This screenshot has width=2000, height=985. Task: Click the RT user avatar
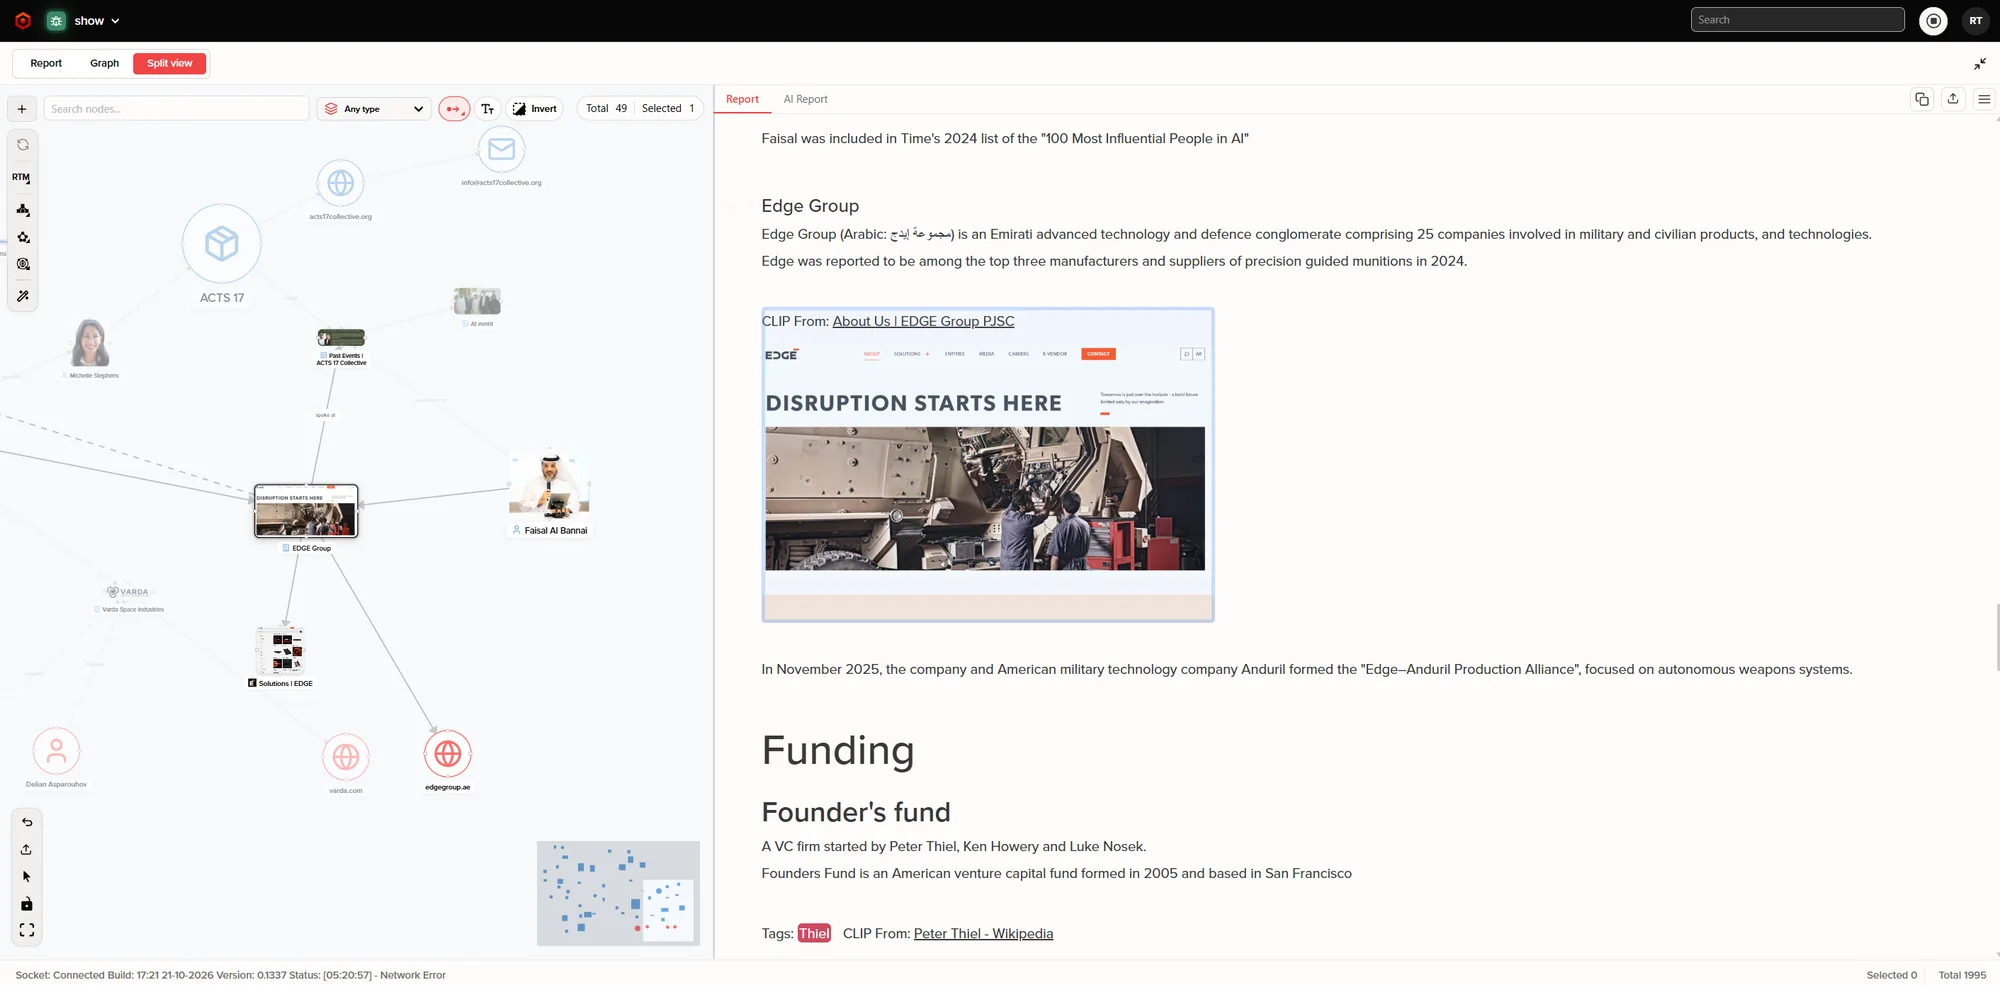pos(1975,20)
